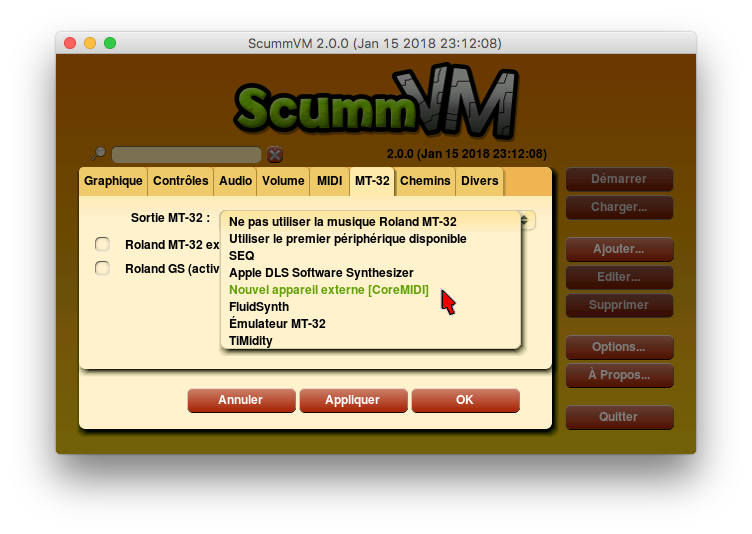Click the magnifier search icon

99,154
